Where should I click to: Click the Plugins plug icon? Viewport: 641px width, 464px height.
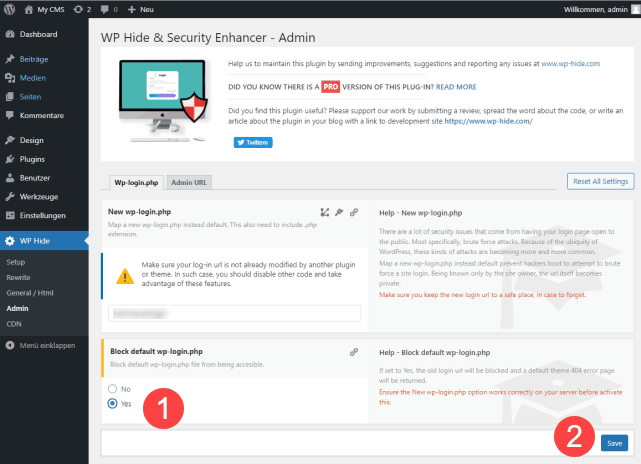click(10, 159)
